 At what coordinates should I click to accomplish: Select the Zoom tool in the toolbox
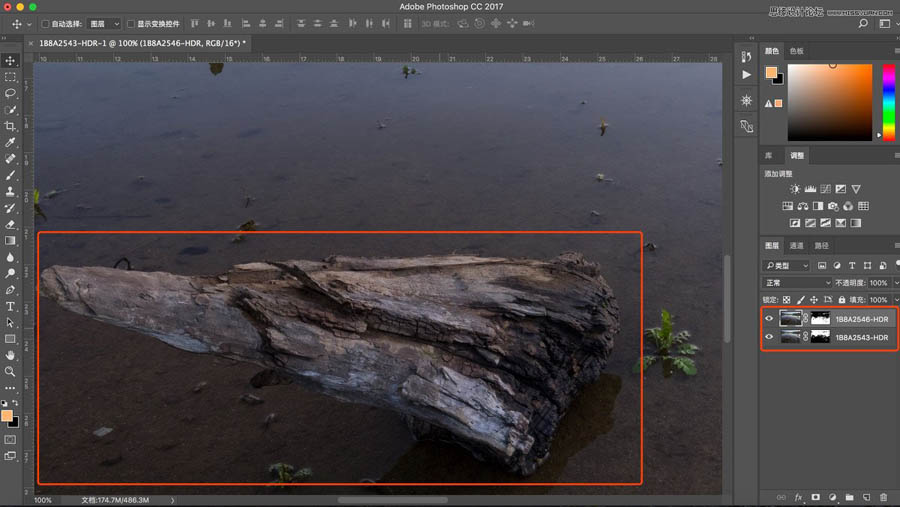coord(10,371)
